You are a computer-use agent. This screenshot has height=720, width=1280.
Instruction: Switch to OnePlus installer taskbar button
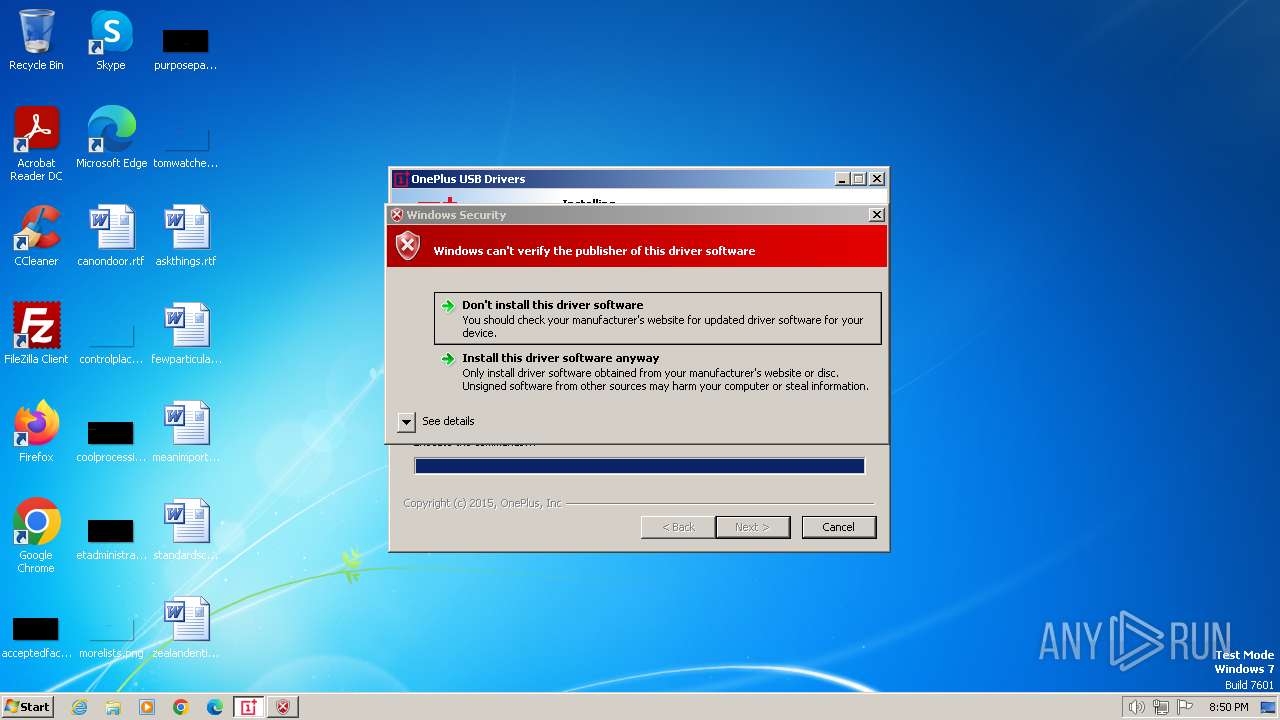[x=249, y=707]
